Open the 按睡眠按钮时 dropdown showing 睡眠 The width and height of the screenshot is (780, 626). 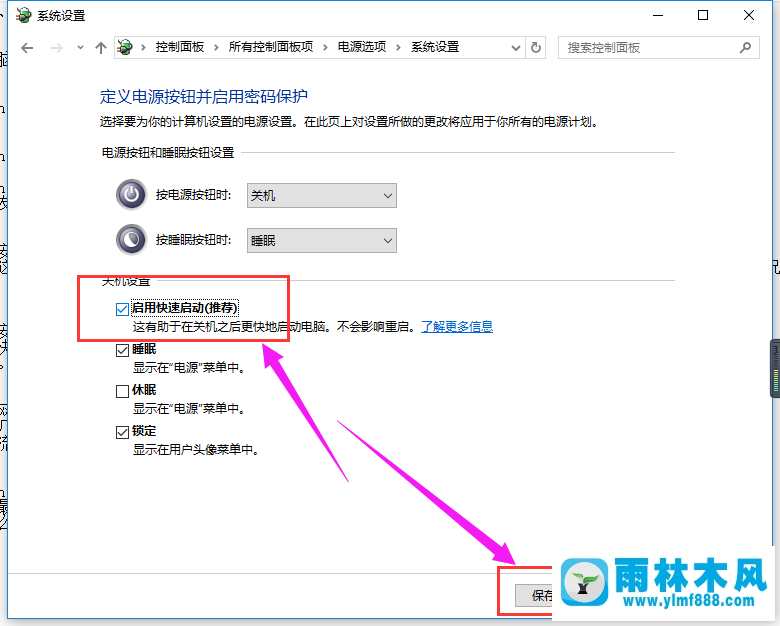(x=322, y=241)
